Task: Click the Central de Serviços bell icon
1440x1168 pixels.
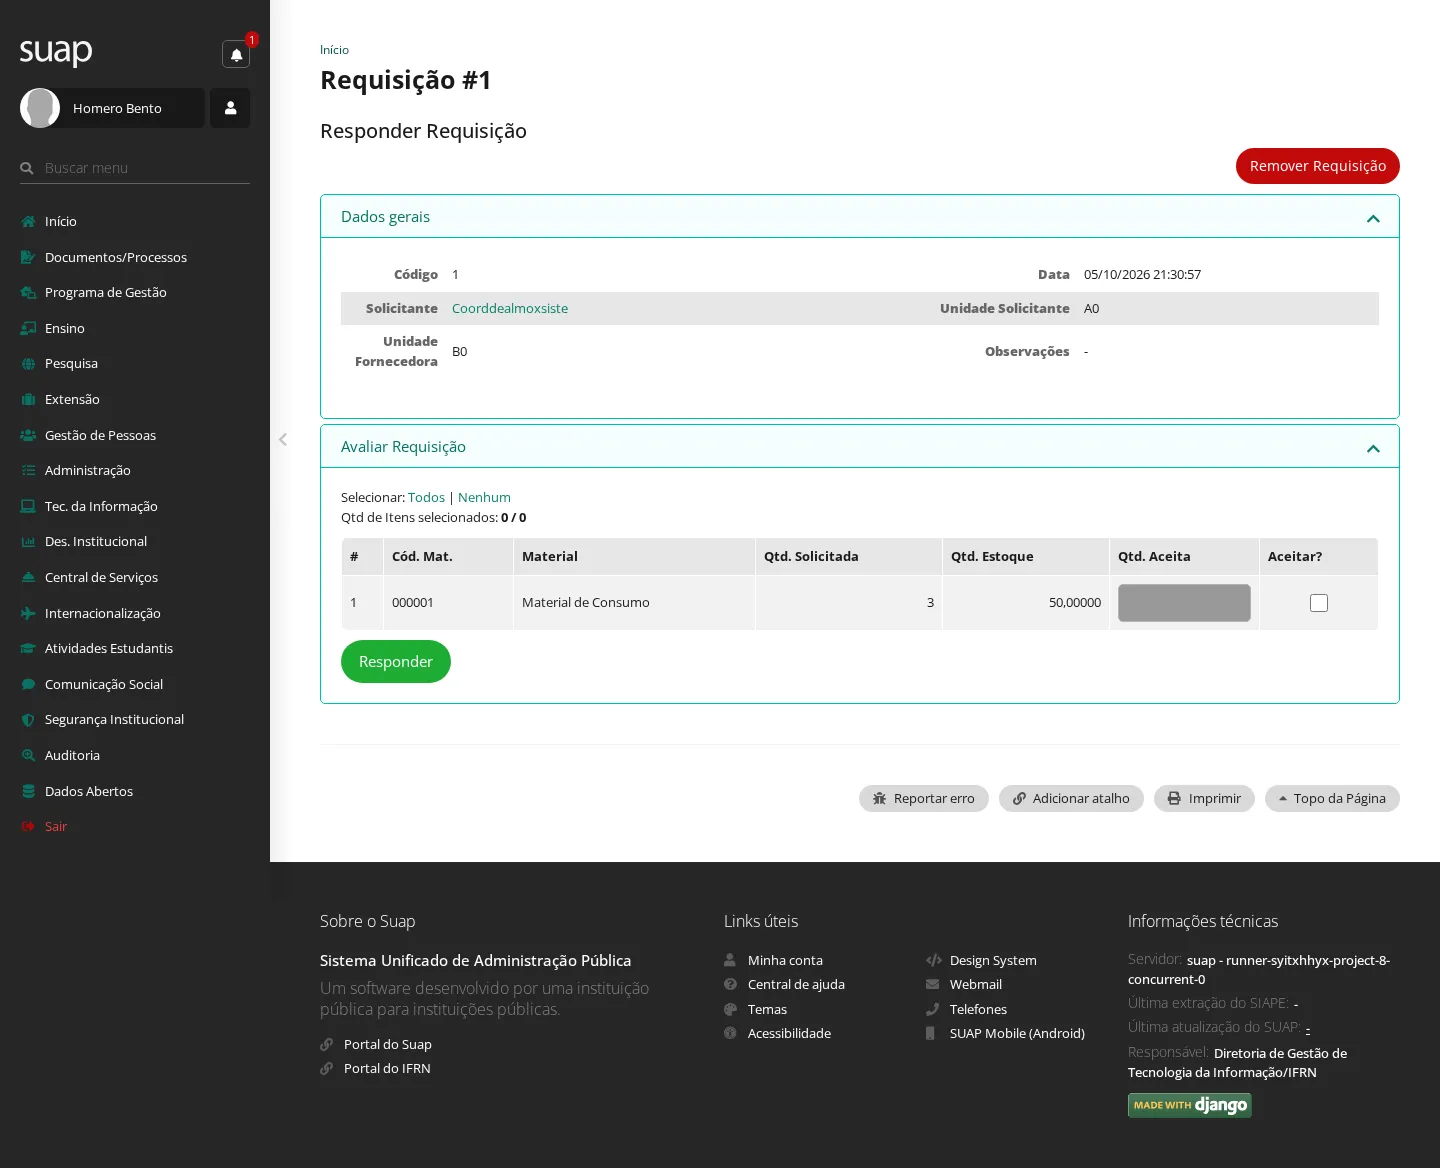Action: [x=28, y=577]
